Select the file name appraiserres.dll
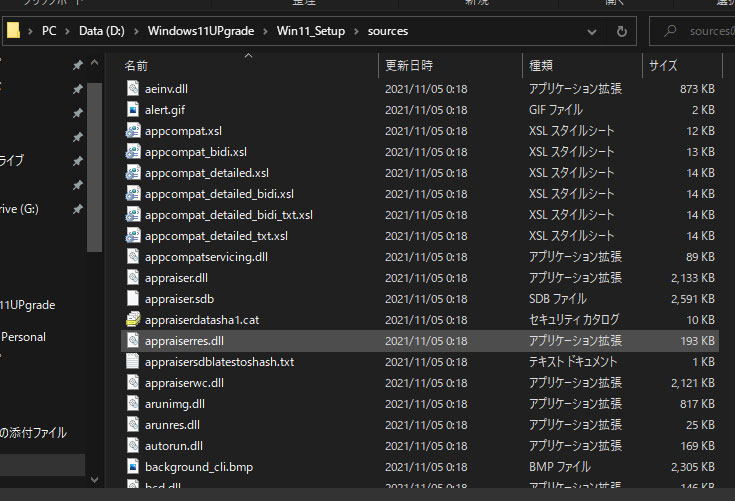 coord(184,341)
